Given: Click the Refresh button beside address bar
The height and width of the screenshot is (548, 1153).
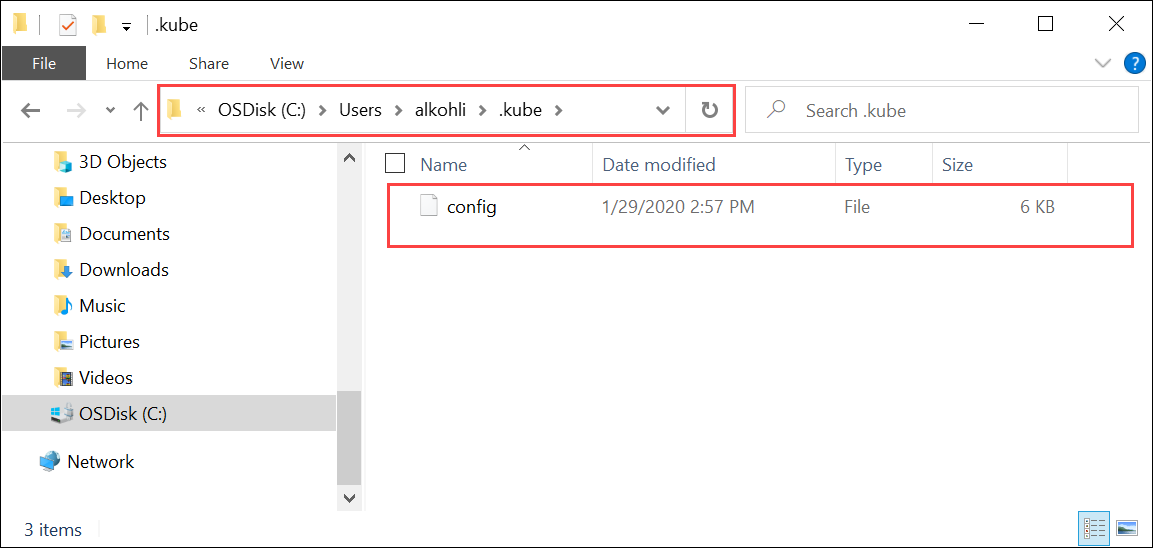Looking at the screenshot, I should [710, 110].
